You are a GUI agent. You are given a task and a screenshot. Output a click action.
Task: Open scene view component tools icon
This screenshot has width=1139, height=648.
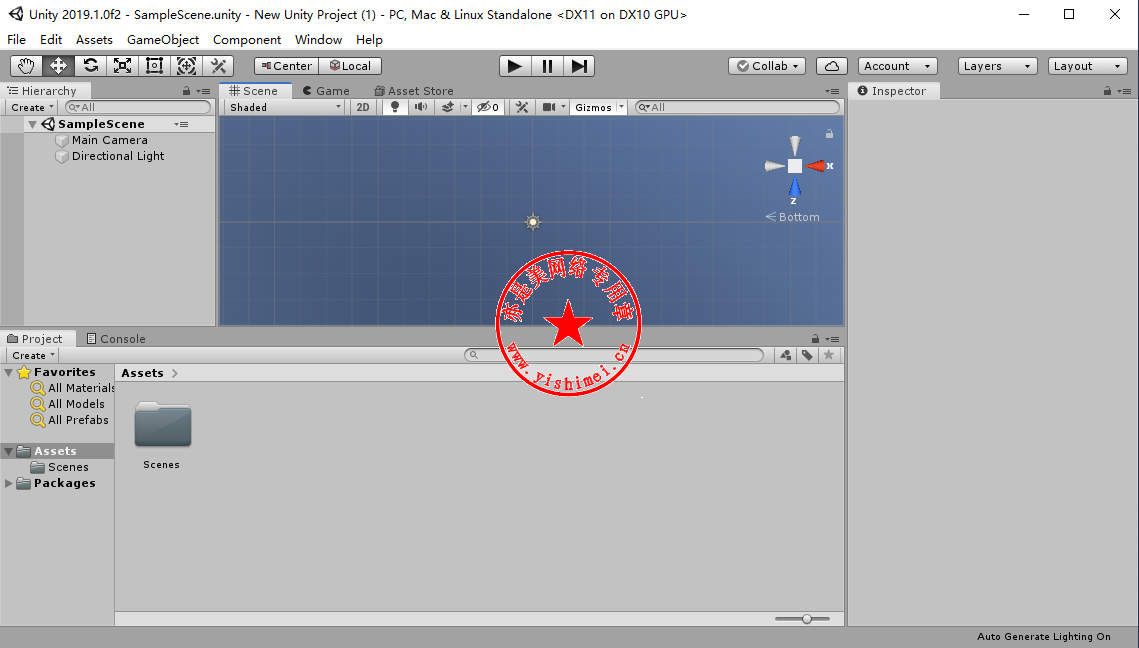coord(522,107)
